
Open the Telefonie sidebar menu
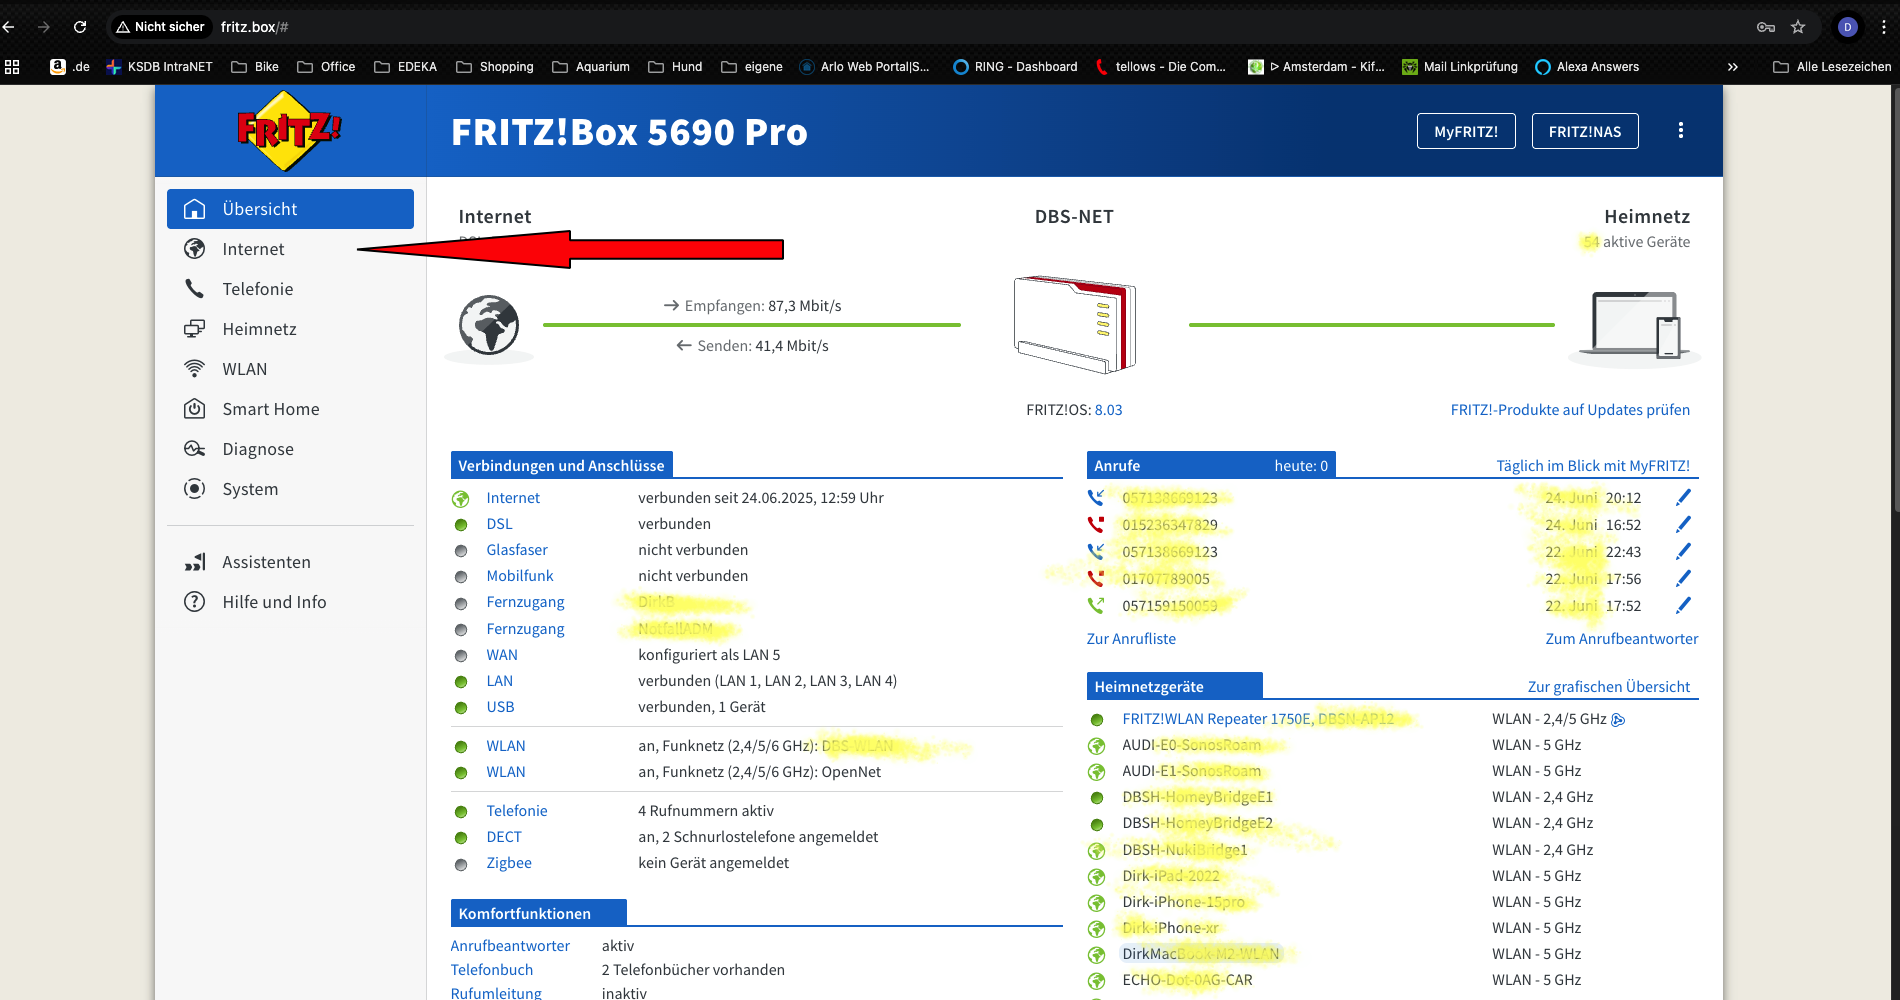point(290,289)
